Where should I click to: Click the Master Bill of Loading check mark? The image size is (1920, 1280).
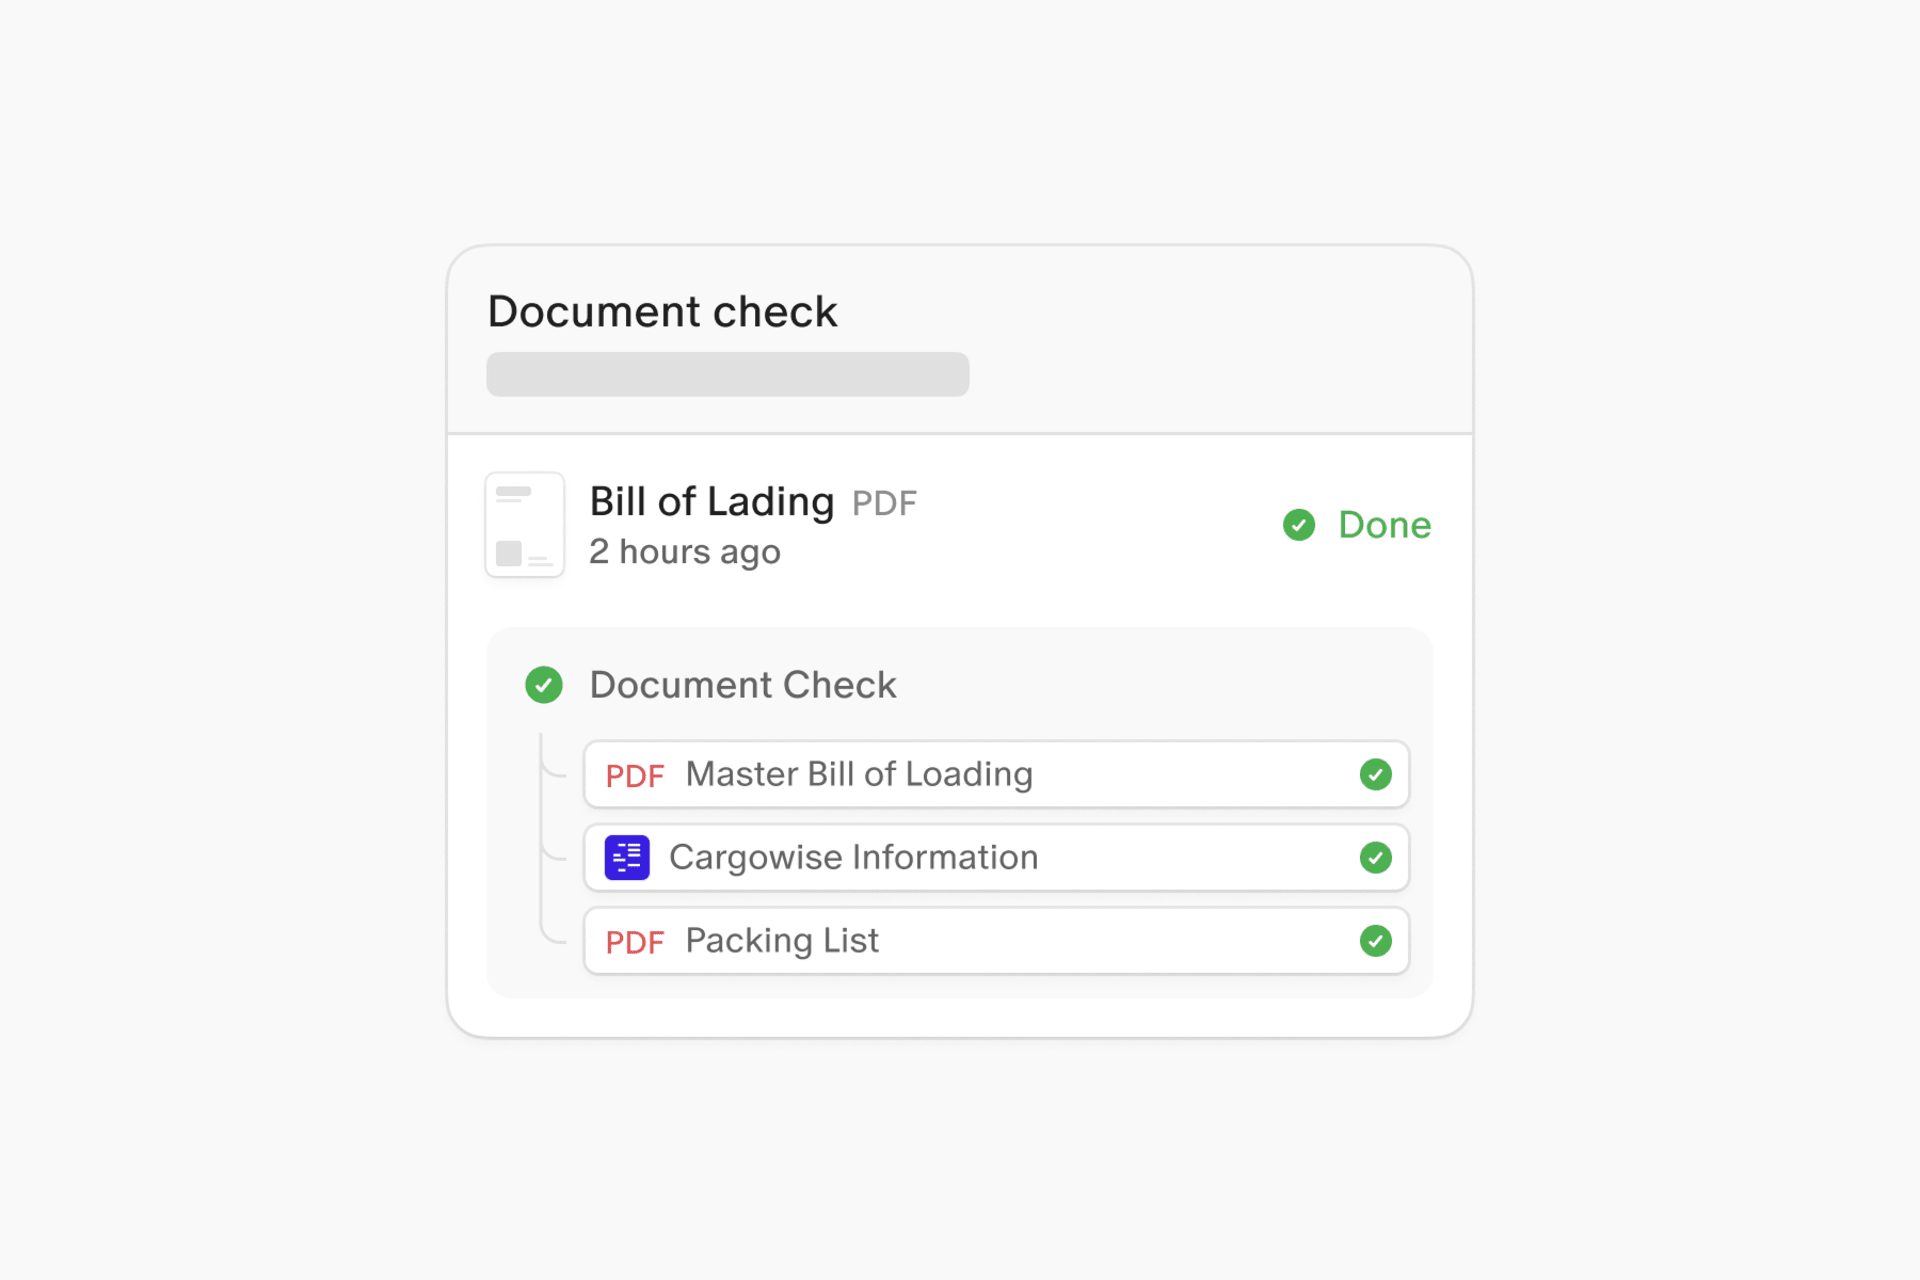(x=1375, y=775)
